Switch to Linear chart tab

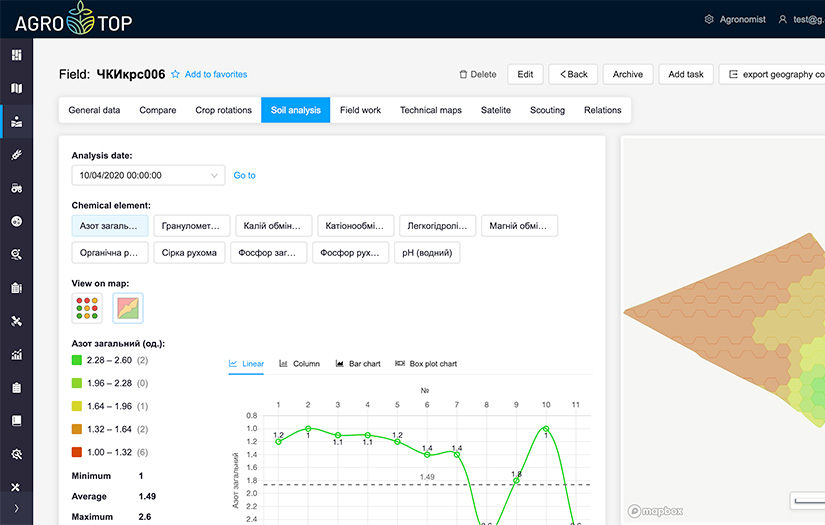coord(246,364)
